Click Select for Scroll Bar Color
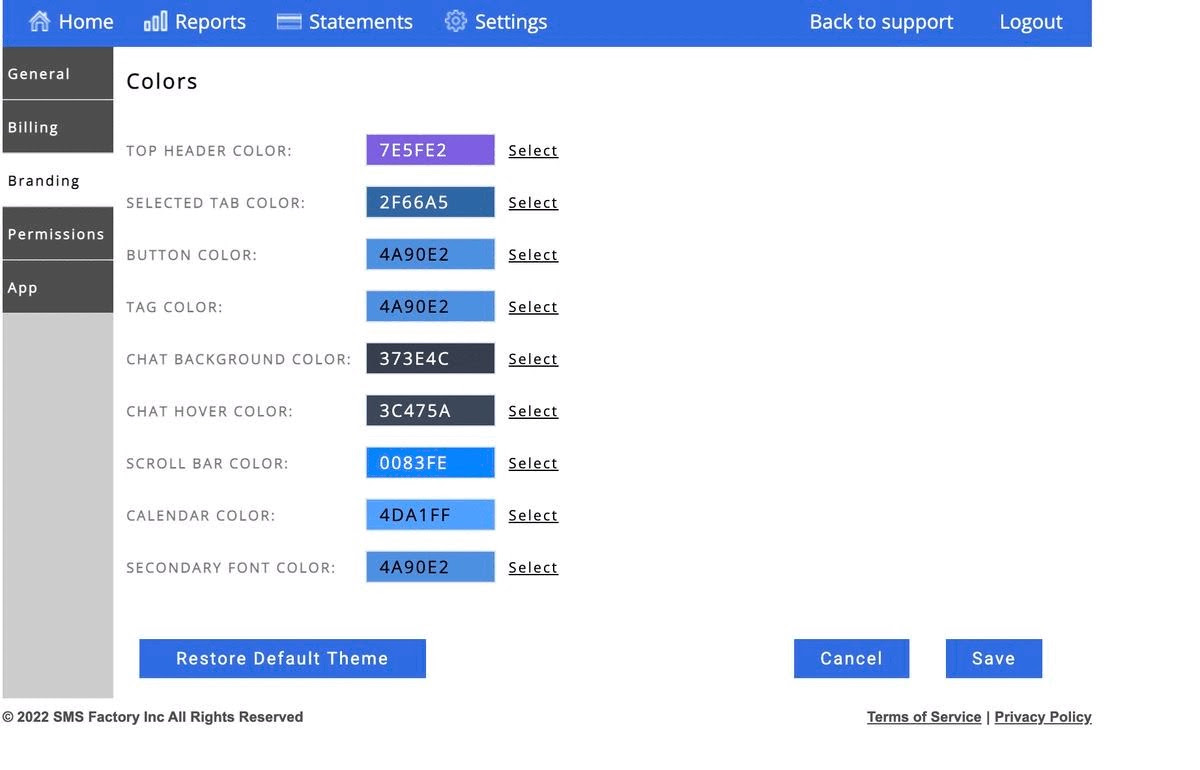The image size is (1200, 770). tap(533, 462)
